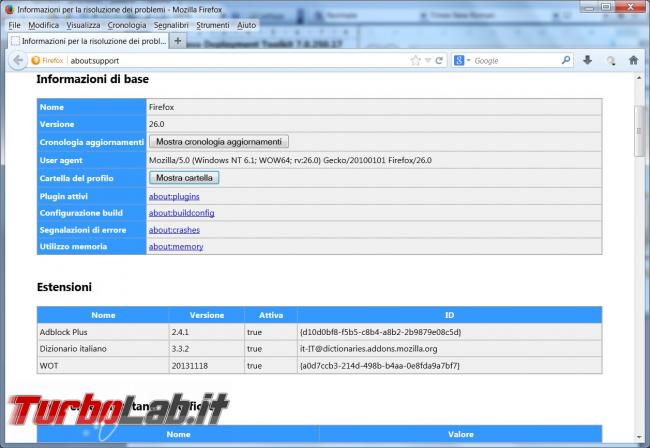Click Mostra cronologia aggiornamenti button

tap(219, 142)
